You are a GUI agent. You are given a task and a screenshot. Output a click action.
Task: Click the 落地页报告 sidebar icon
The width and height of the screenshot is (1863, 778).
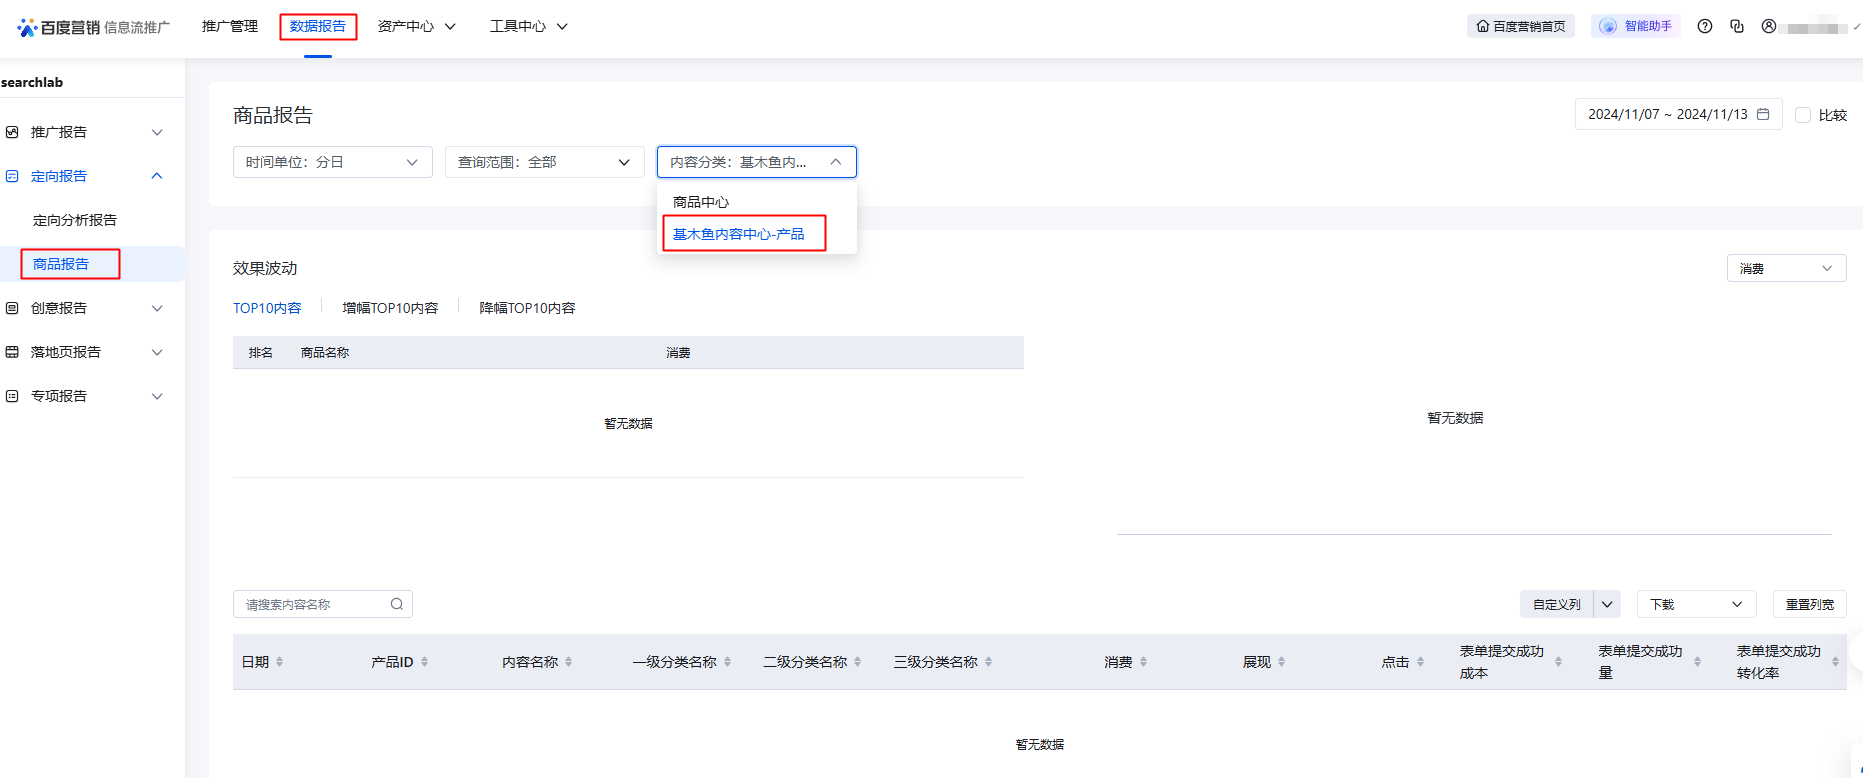[12, 352]
